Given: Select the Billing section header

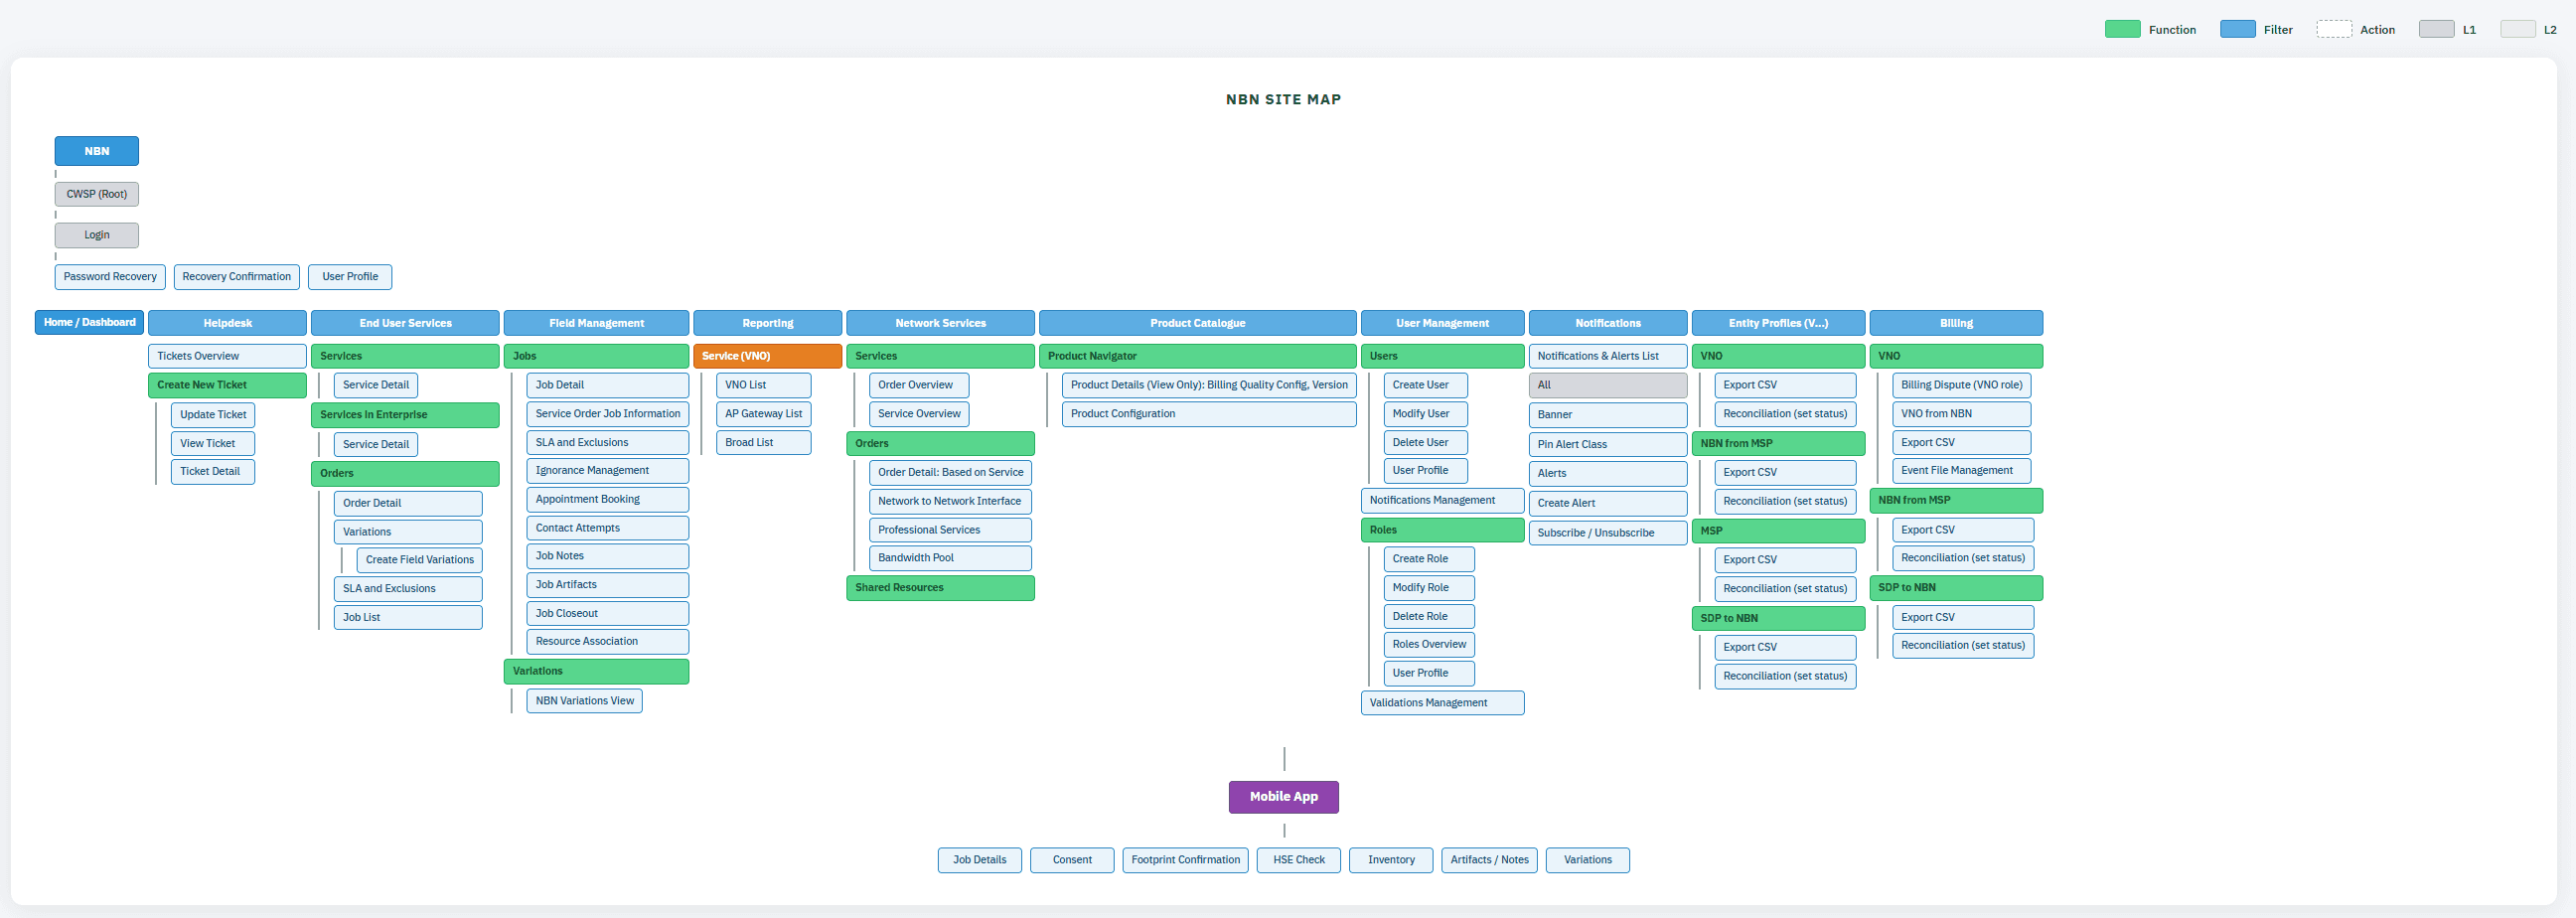Looking at the screenshot, I should (x=1957, y=323).
